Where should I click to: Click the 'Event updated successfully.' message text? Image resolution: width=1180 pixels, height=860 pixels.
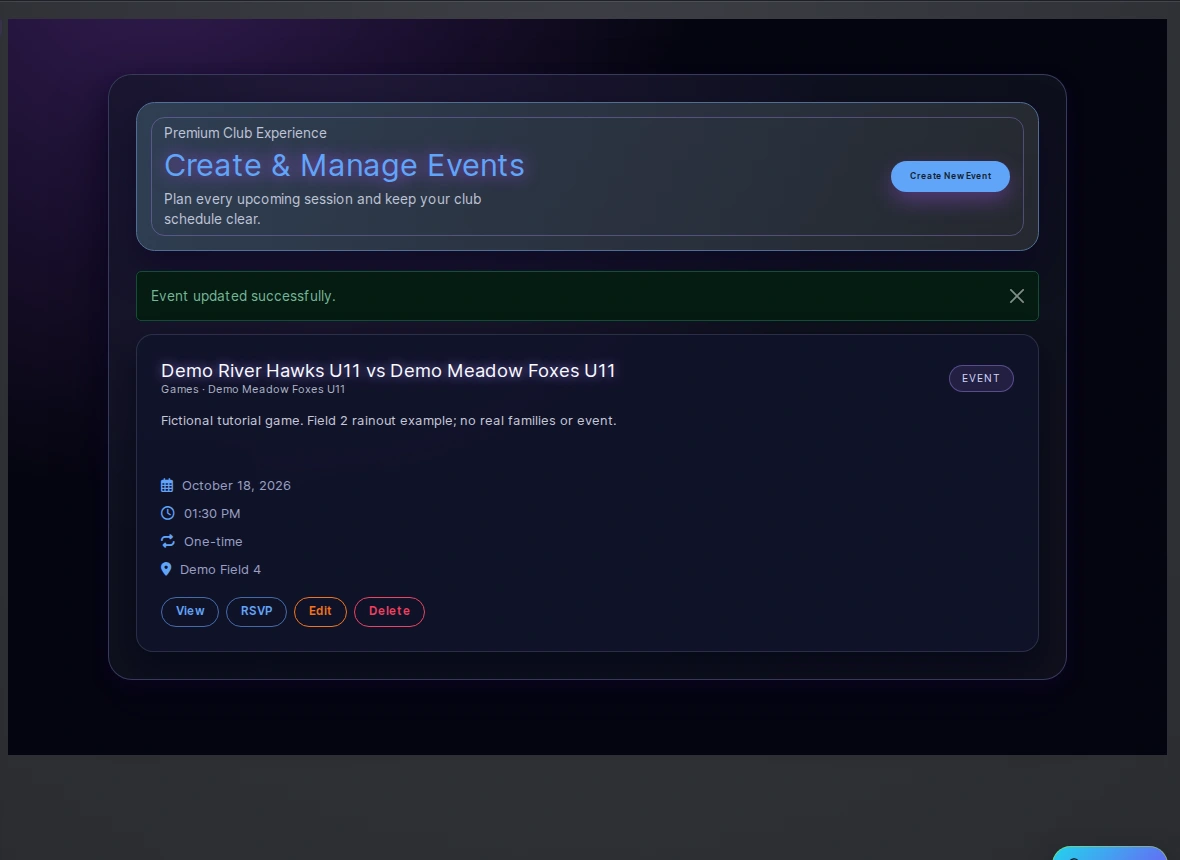click(x=243, y=296)
